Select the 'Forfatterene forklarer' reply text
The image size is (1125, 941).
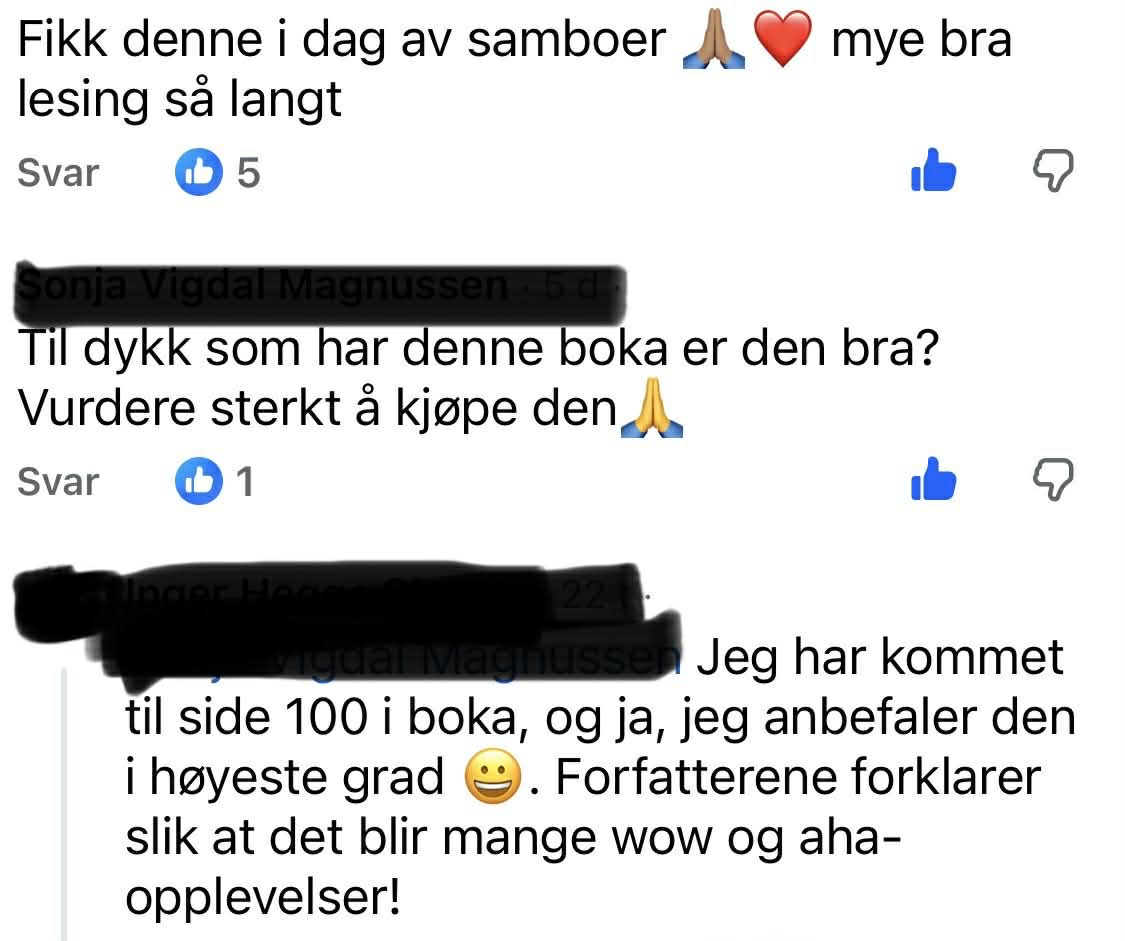click(x=600, y=777)
